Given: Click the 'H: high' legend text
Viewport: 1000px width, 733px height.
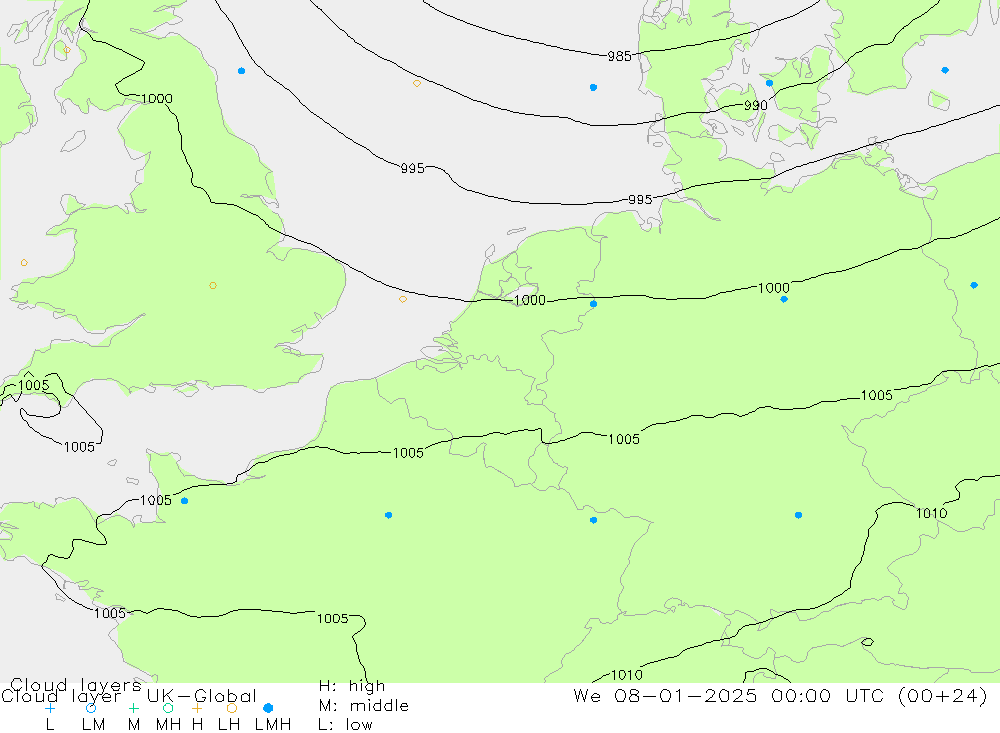Looking at the screenshot, I should coord(352,686).
